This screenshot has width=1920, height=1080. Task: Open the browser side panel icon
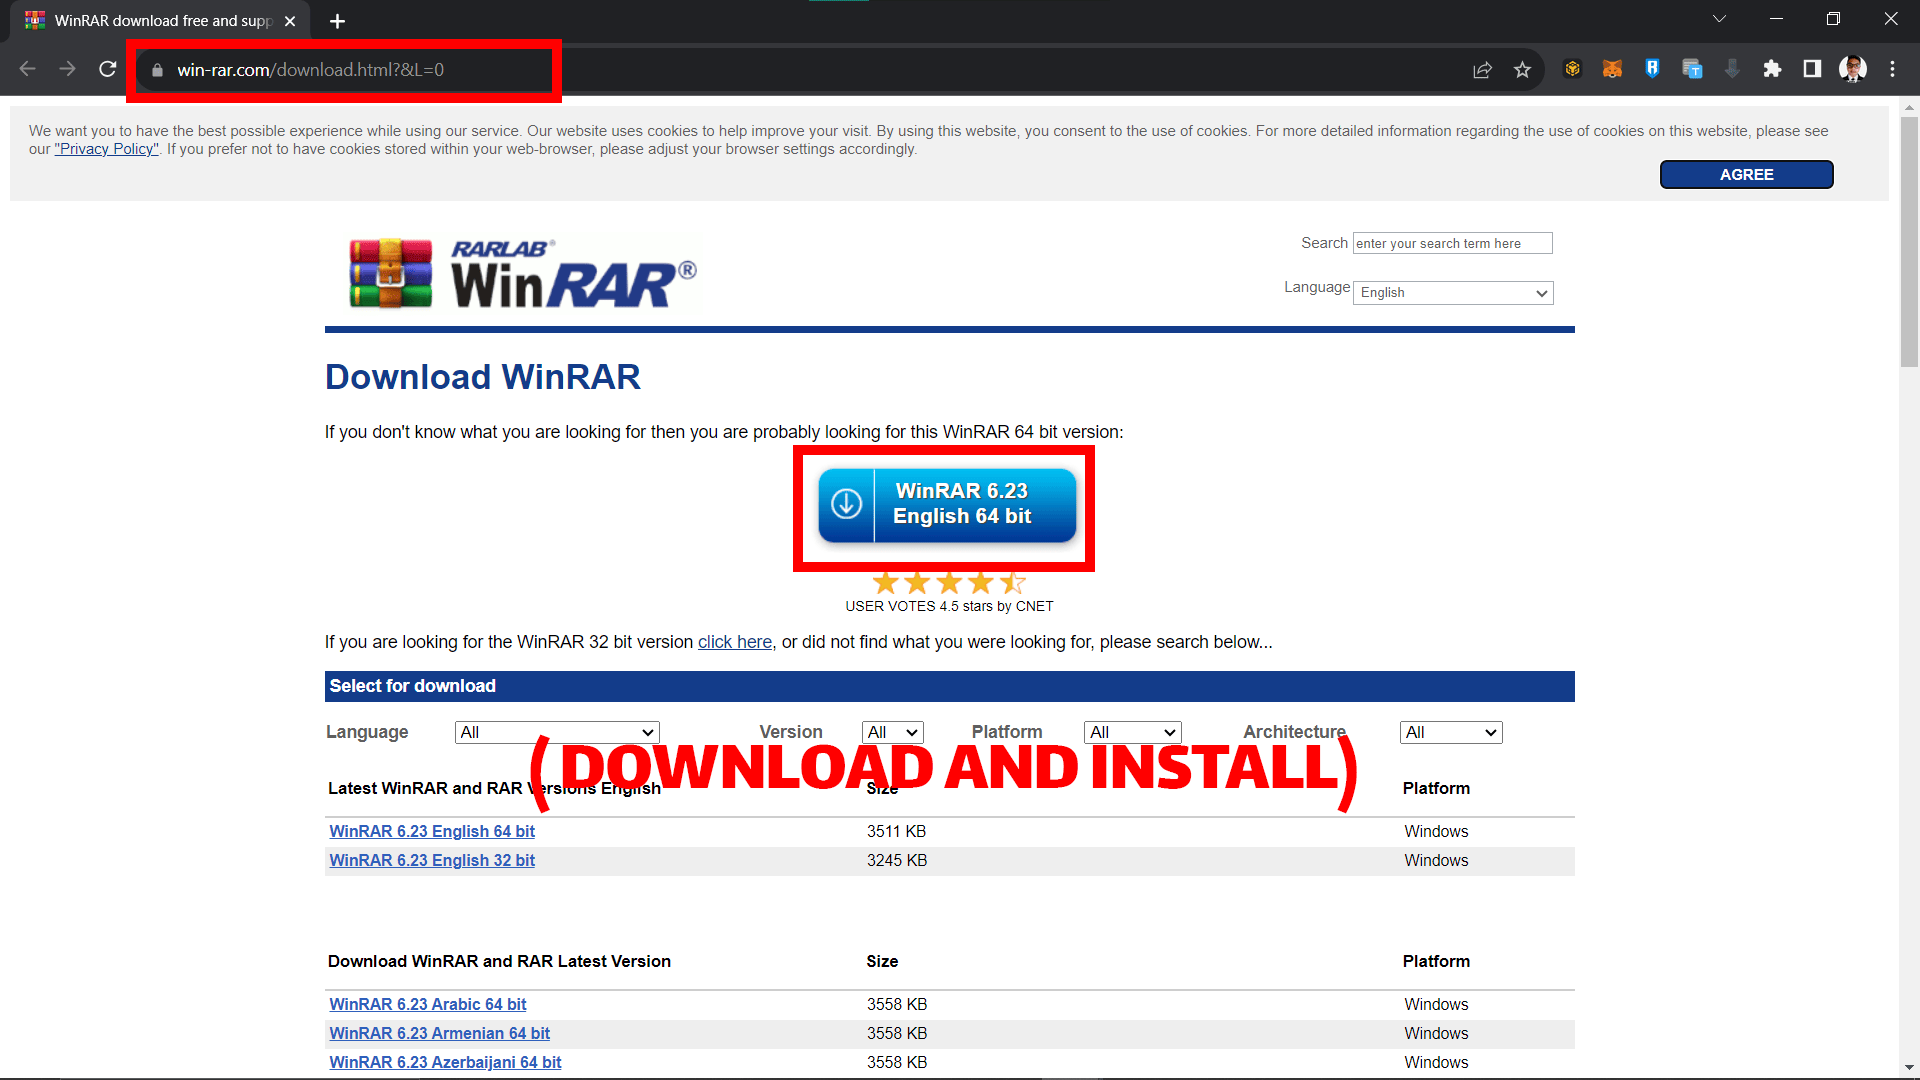point(1813,69)
